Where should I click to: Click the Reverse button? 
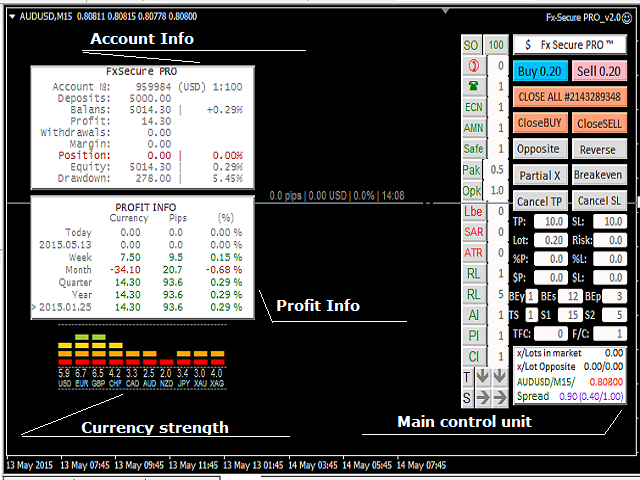coord(599,149)
